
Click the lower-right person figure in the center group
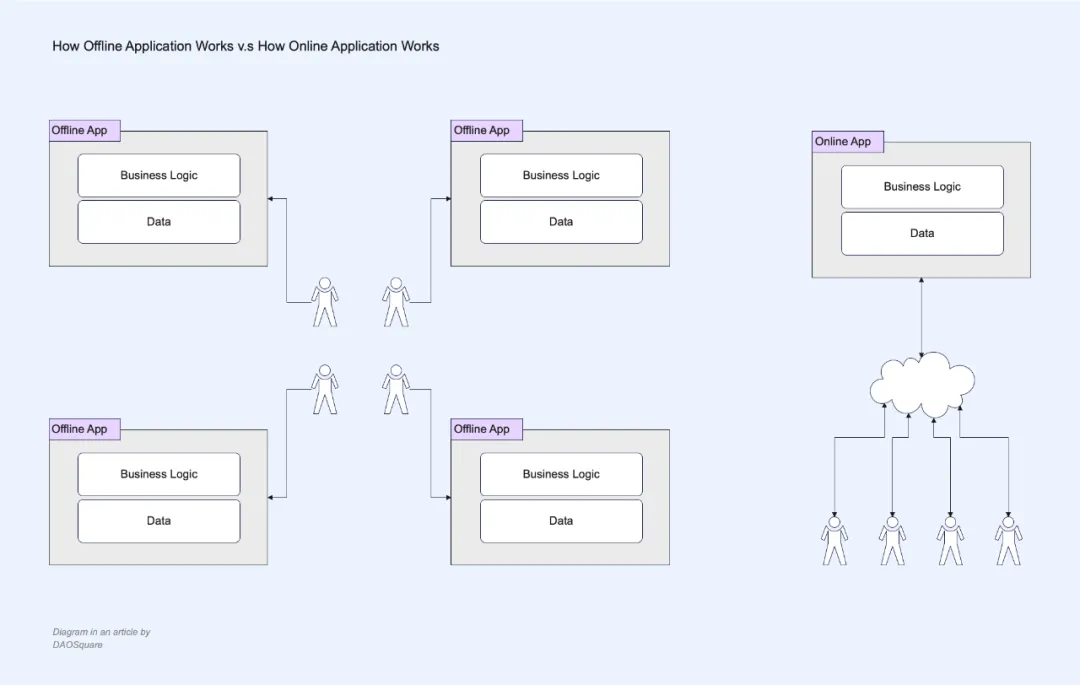coord(396,389)
